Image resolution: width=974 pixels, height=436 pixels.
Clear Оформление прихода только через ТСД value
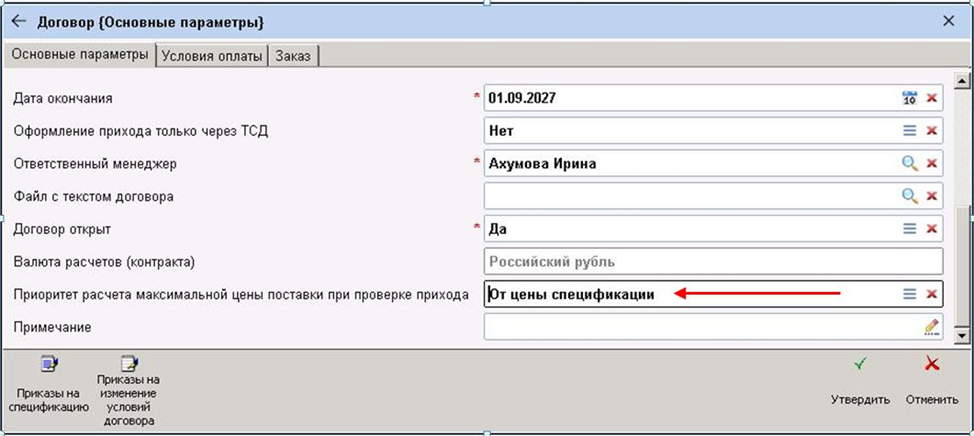[932, 130]
